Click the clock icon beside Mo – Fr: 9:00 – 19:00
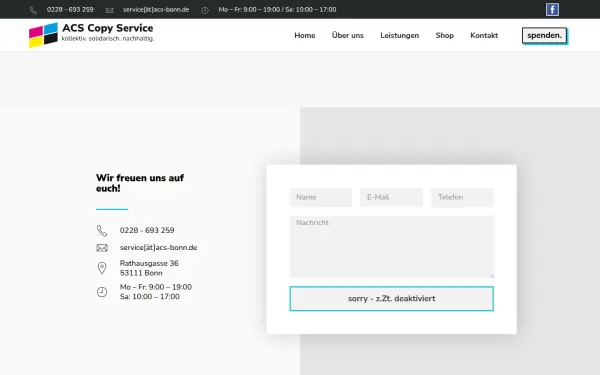 click(102, 292)
